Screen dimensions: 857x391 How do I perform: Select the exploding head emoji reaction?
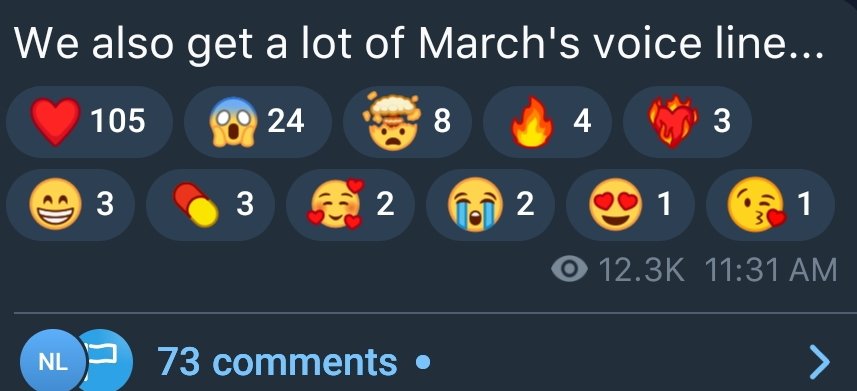coord(407,121)
